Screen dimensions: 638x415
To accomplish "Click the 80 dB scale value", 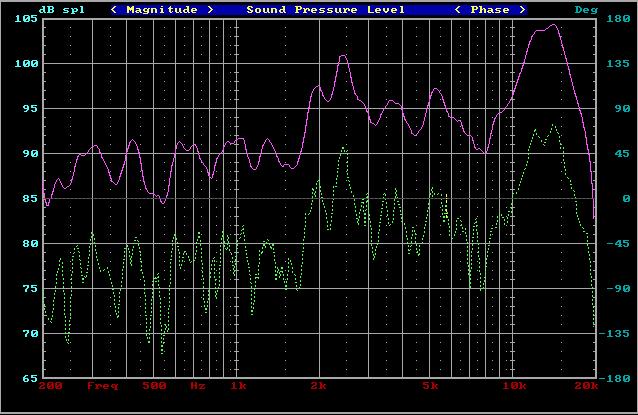I will coord(30,243).
